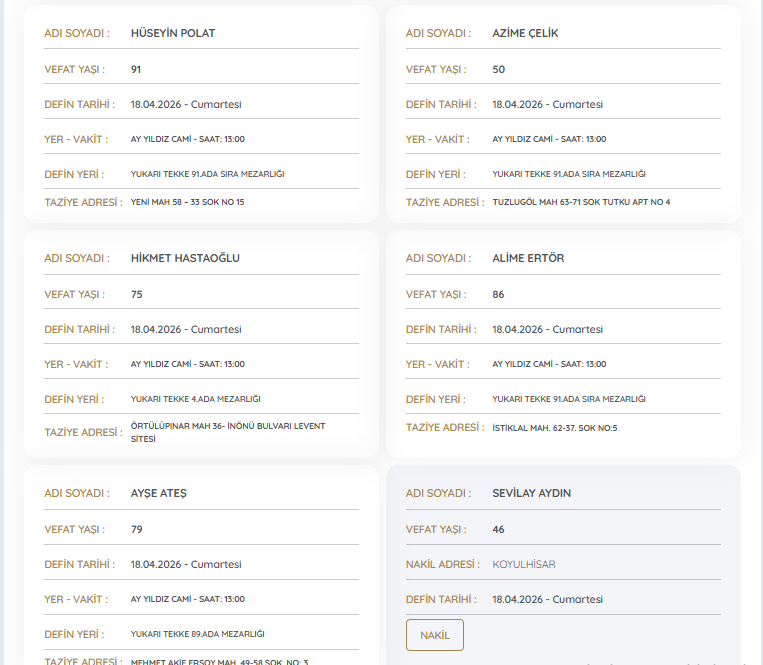The height and width of the screenshot is (665, 763).
Task: Select burial place YUKARI TEKKE 4.ADA MEZARLIĞI
Action: pos(195,399)
